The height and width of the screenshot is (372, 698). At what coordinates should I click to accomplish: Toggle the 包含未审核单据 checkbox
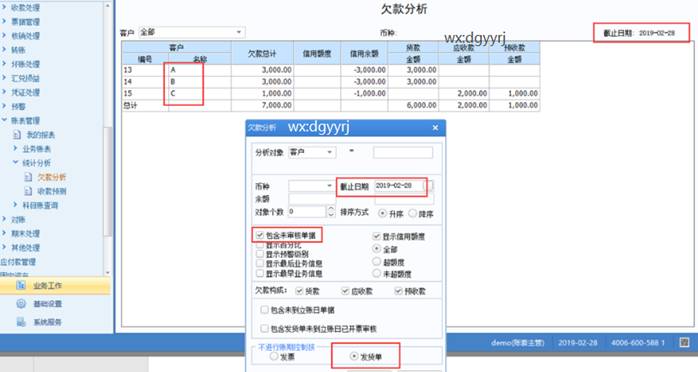tap(260, 235)
